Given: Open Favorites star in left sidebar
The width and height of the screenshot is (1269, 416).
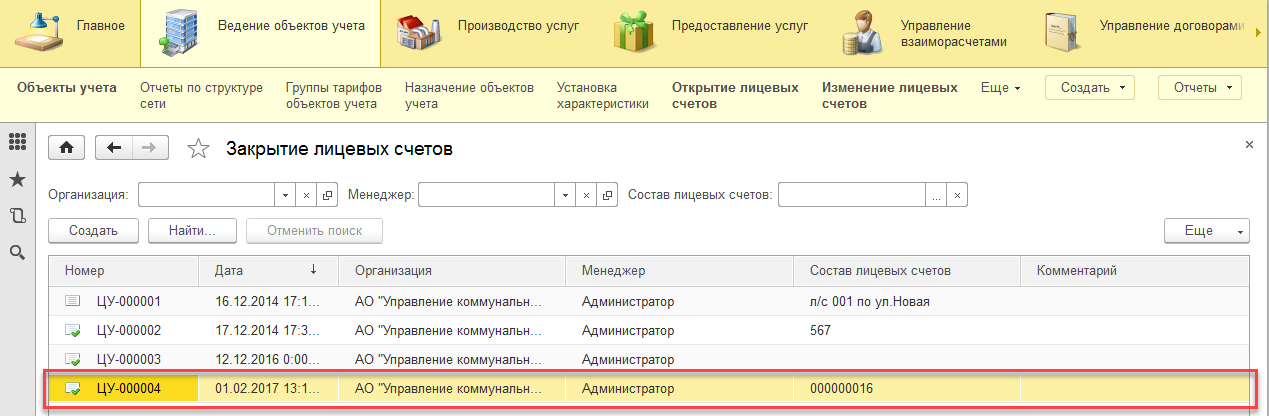Looking at the screenshot, I should coord(16,179).
